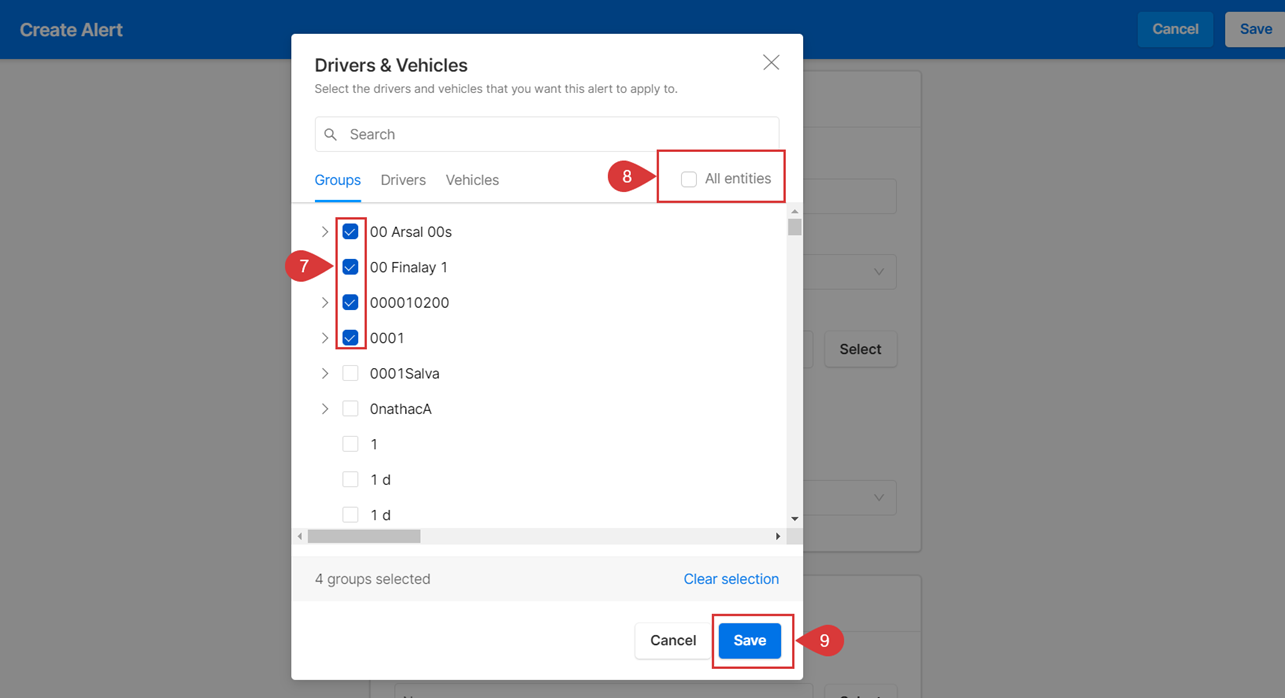Close the Drivers & Vehicles dialog
The image size is (1285, 698).
771,63
